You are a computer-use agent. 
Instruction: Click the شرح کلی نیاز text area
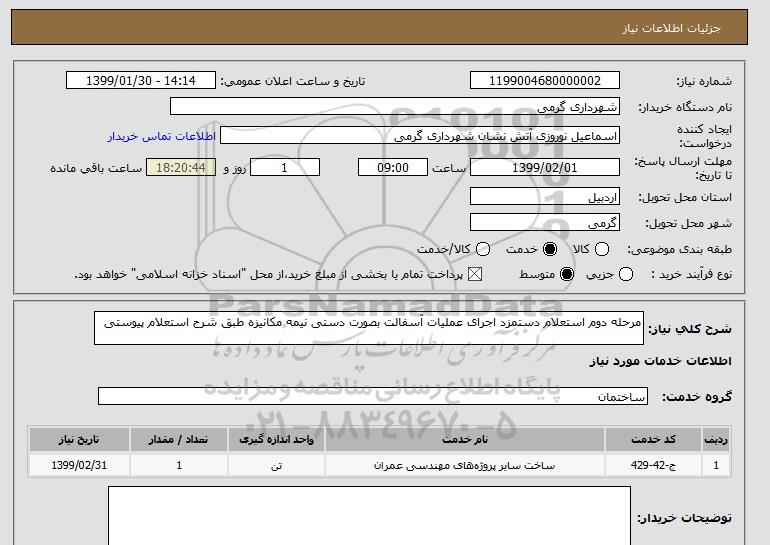(369, 328)
